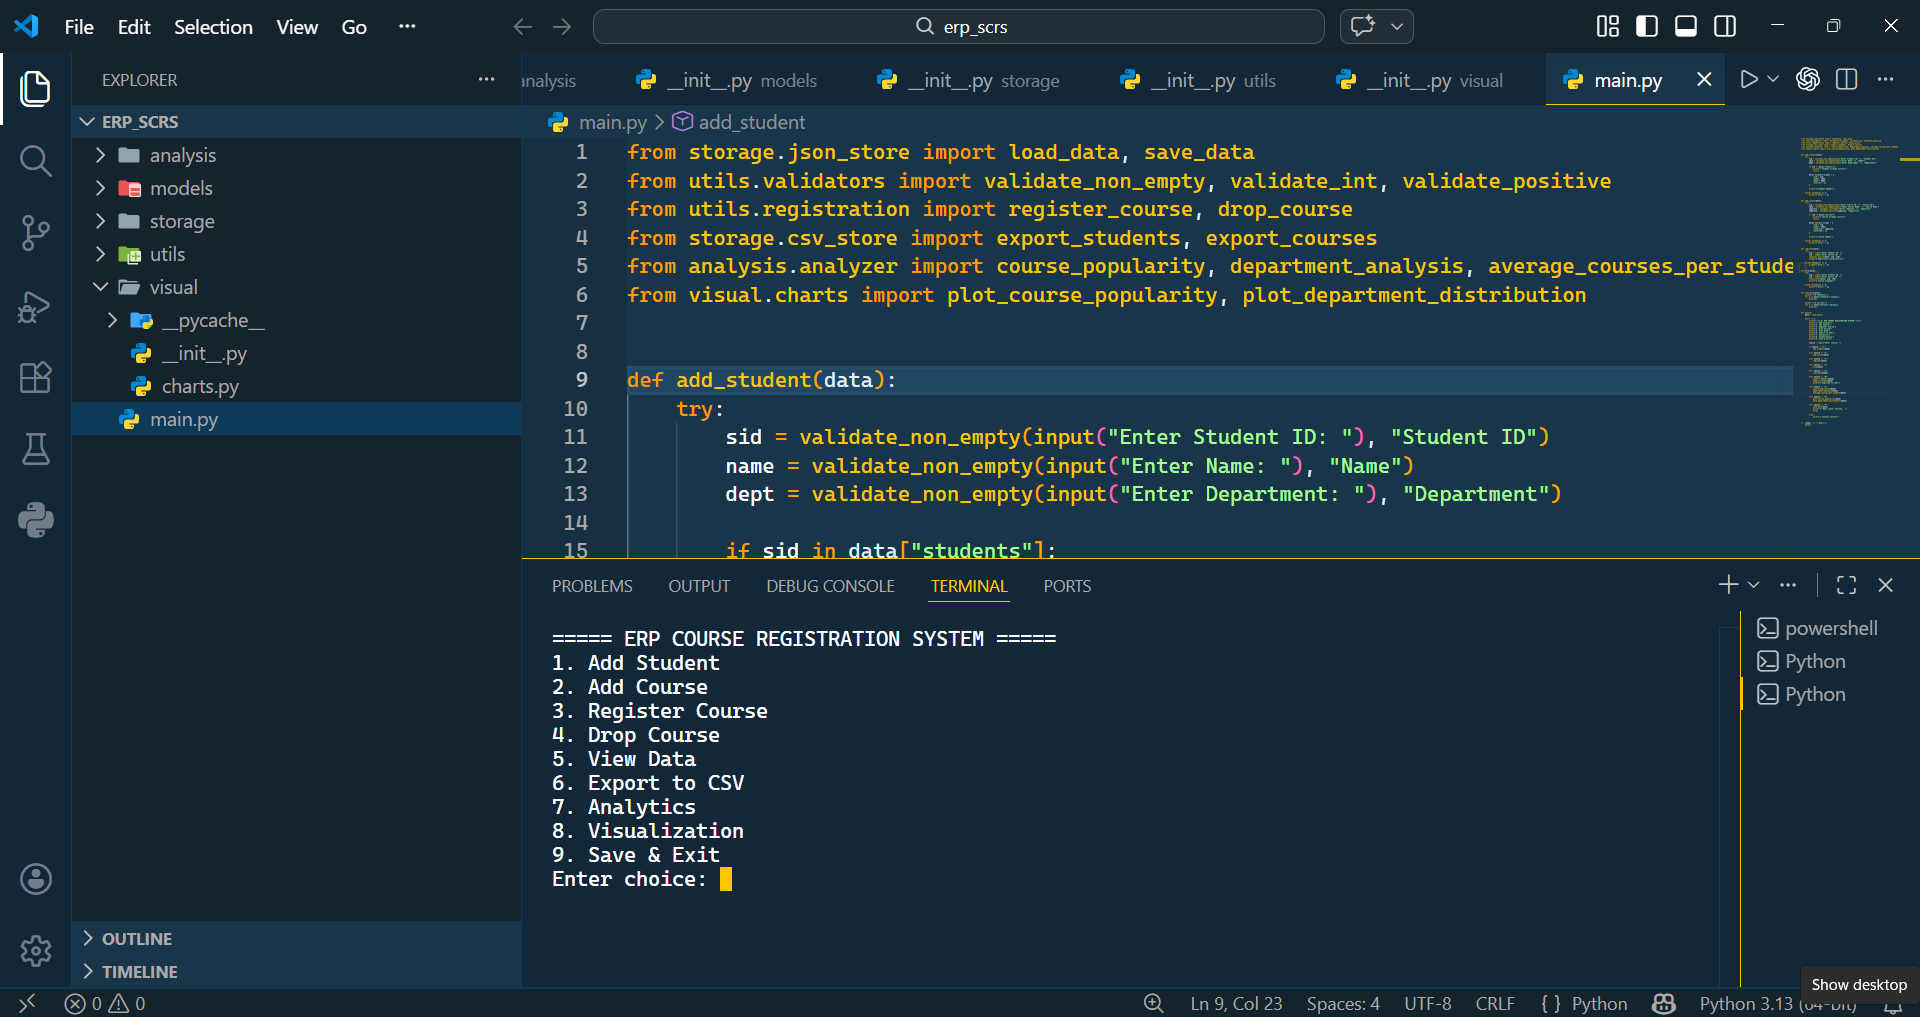Image resolution: width=1920 pixels, height=1017 pixels.
Task: Open the Go menu
Action: [354, 27]
